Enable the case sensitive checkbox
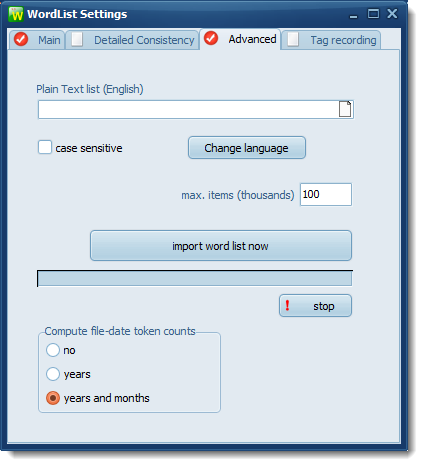The image size is (423, 466). coord(45,147)
